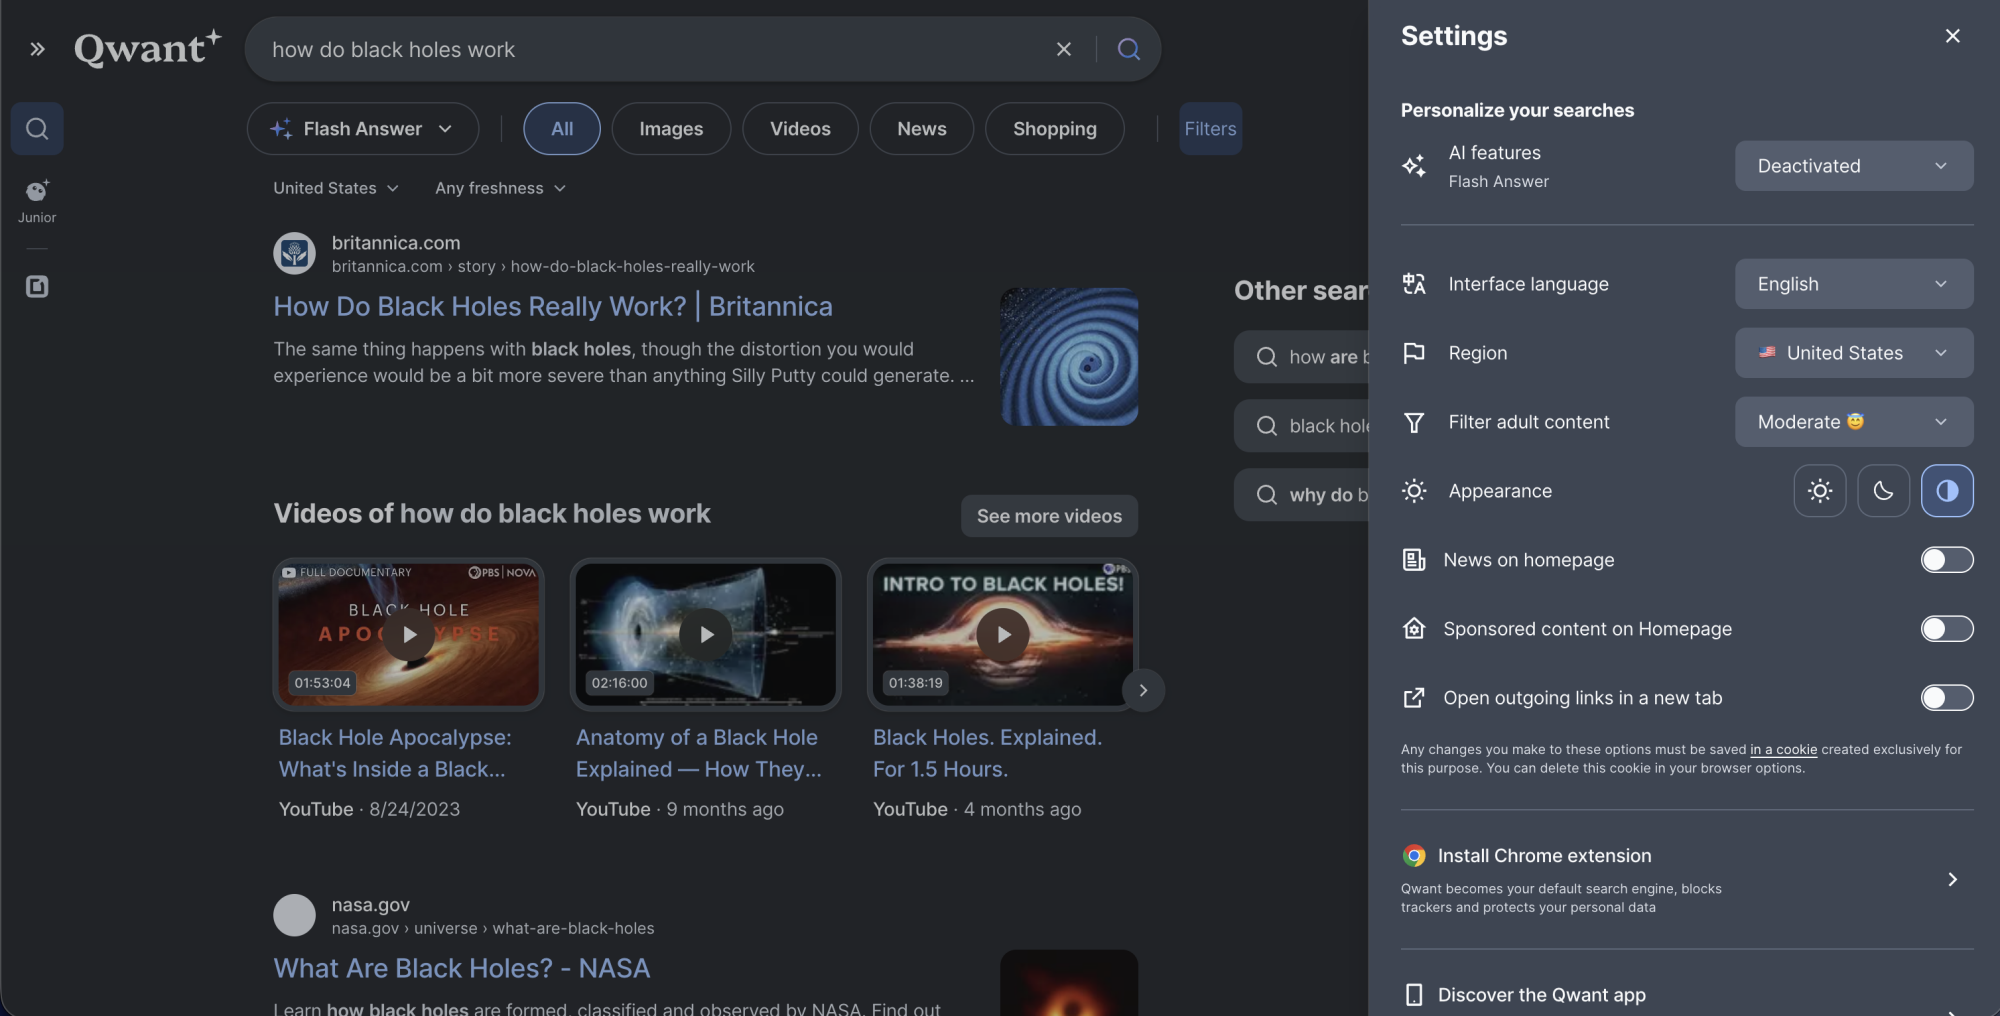Open the United States region filter

click(x=336, y=188)
